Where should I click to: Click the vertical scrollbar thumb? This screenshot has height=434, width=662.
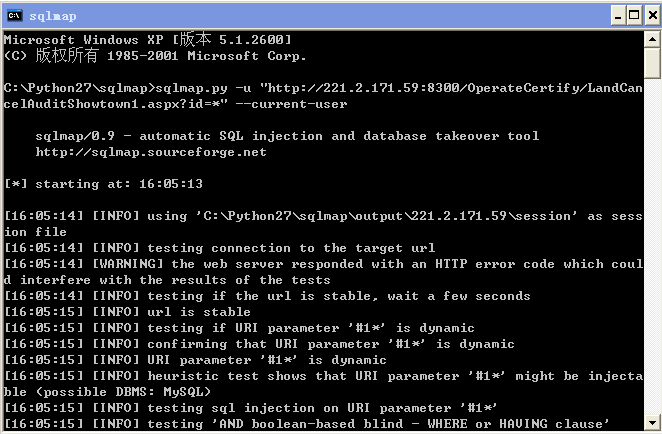tap(652, 63)
